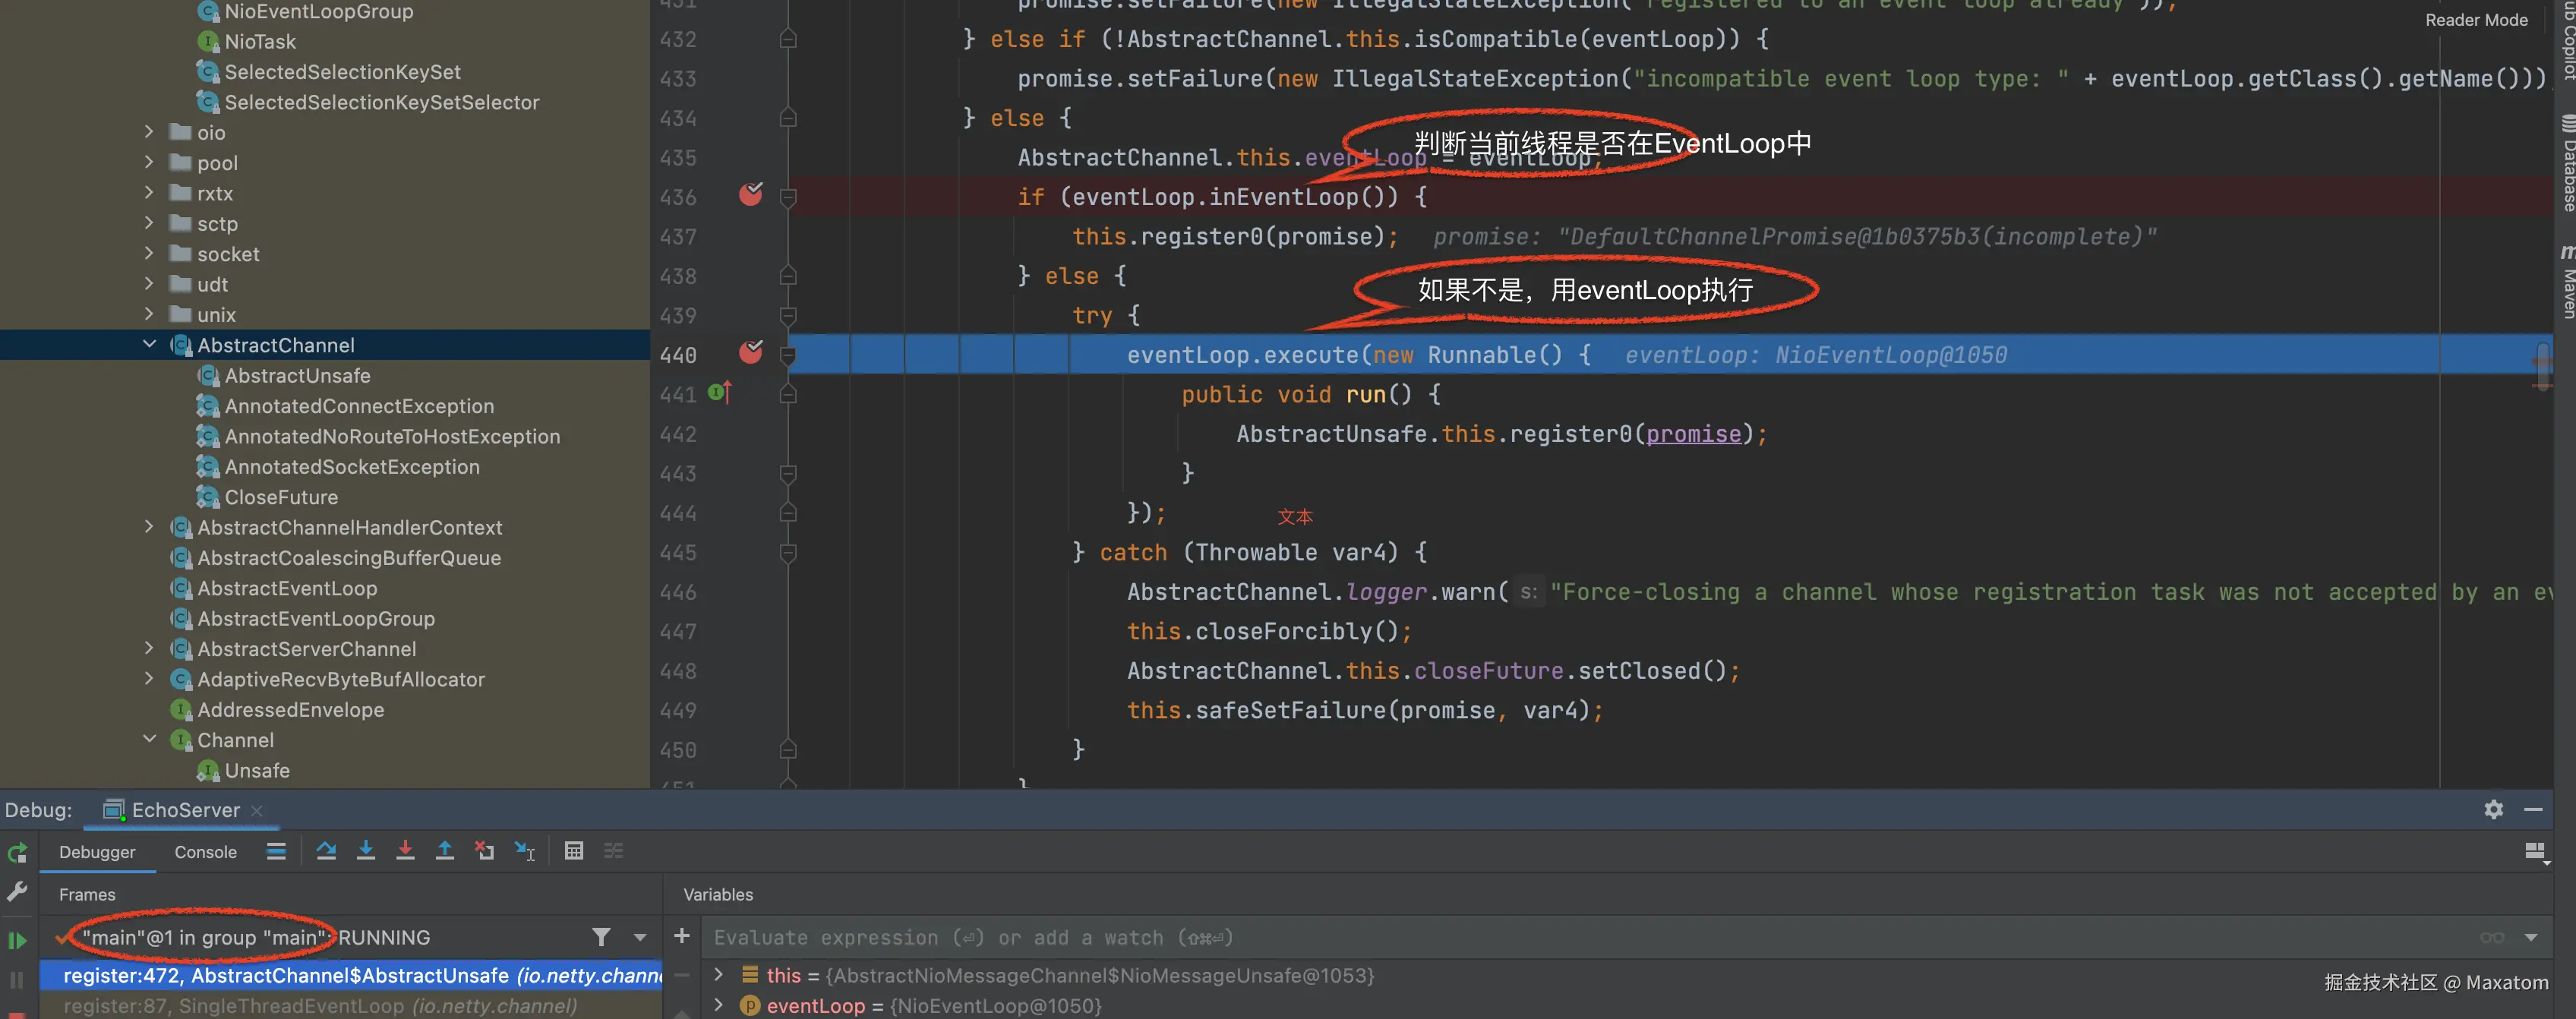Screen dimensions: 2576x1019
Task: Toggle the breakpoint on line 440
Action: [750, 353]
